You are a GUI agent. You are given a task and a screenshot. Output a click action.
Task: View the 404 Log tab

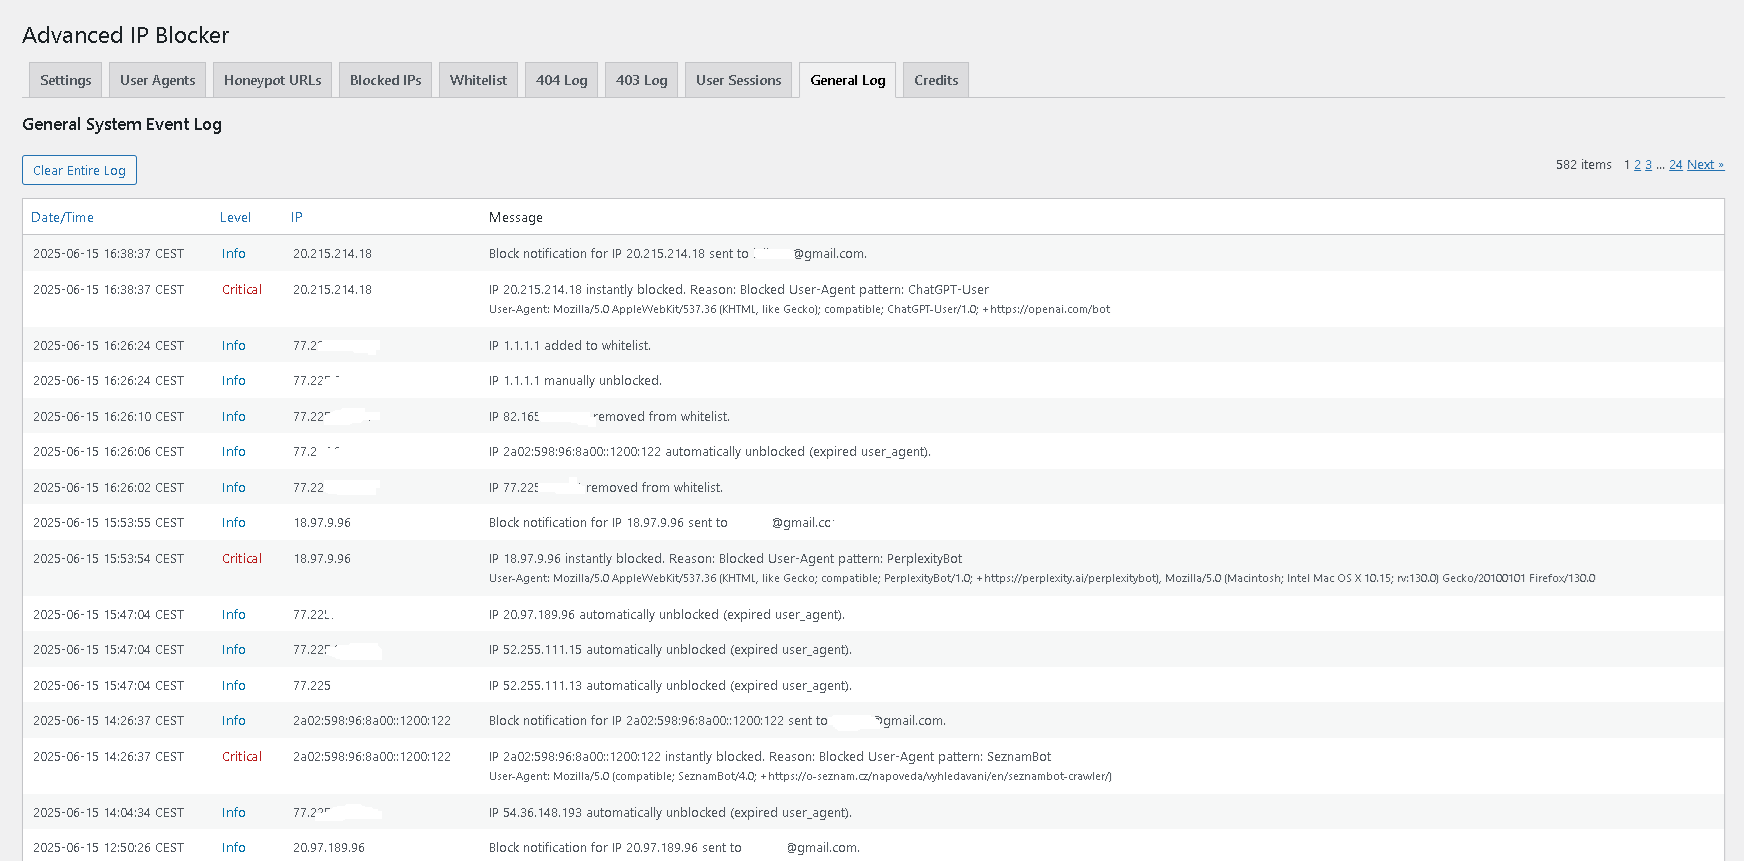pos(561,80)
